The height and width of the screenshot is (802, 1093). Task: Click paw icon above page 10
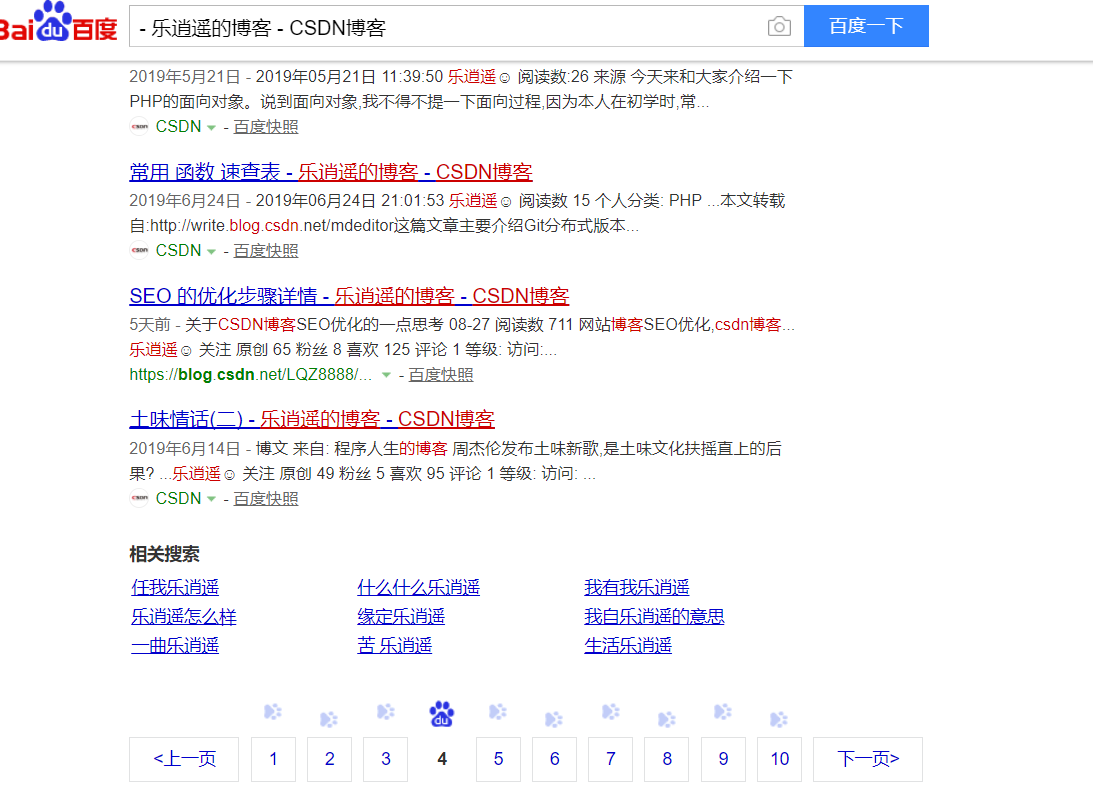coord(779,718)
